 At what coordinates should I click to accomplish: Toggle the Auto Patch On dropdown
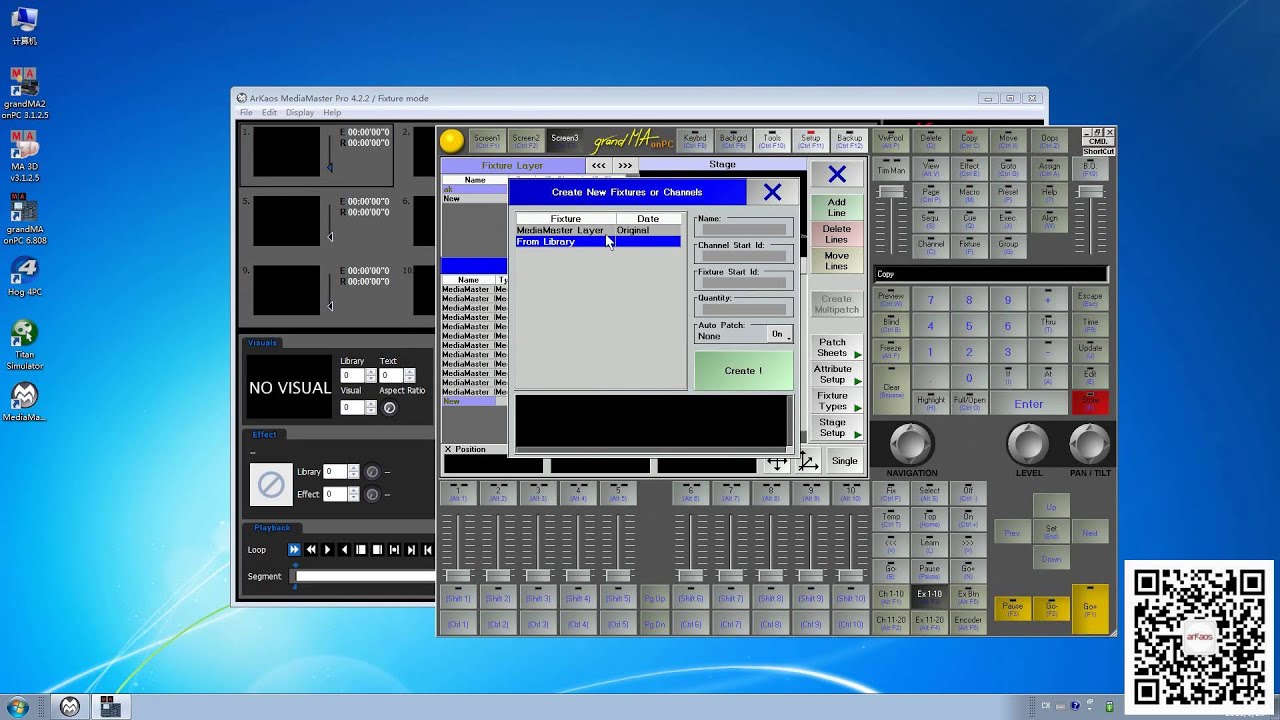coord(780,334)
